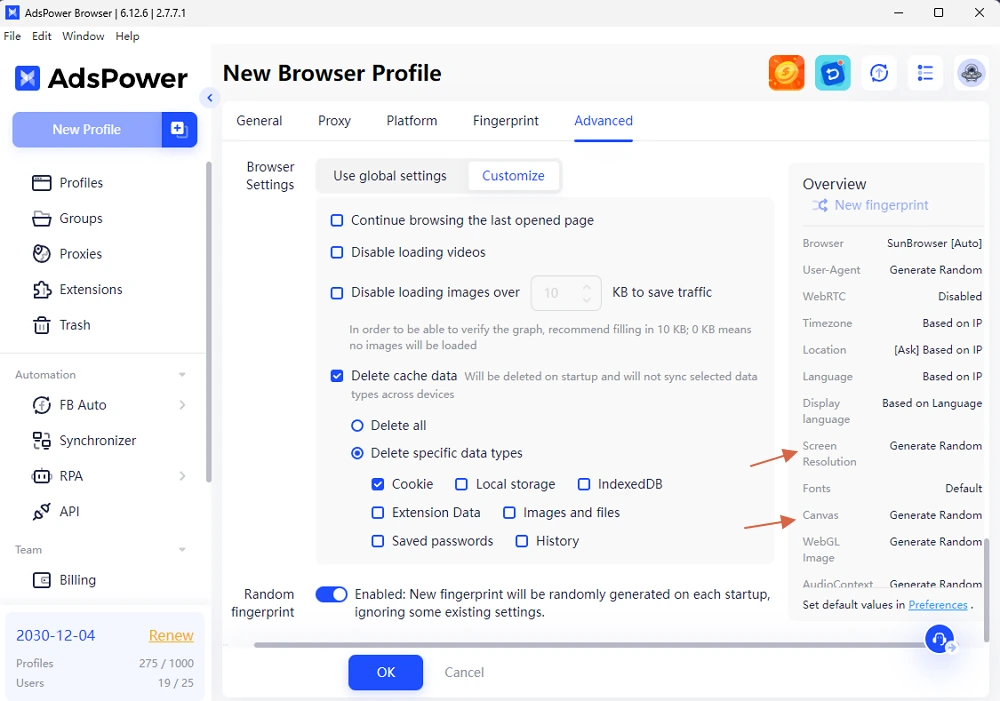Screen dimensions: 1000x701
Task: Click the update sync arrow icon
Action: (x=879, y=73)
